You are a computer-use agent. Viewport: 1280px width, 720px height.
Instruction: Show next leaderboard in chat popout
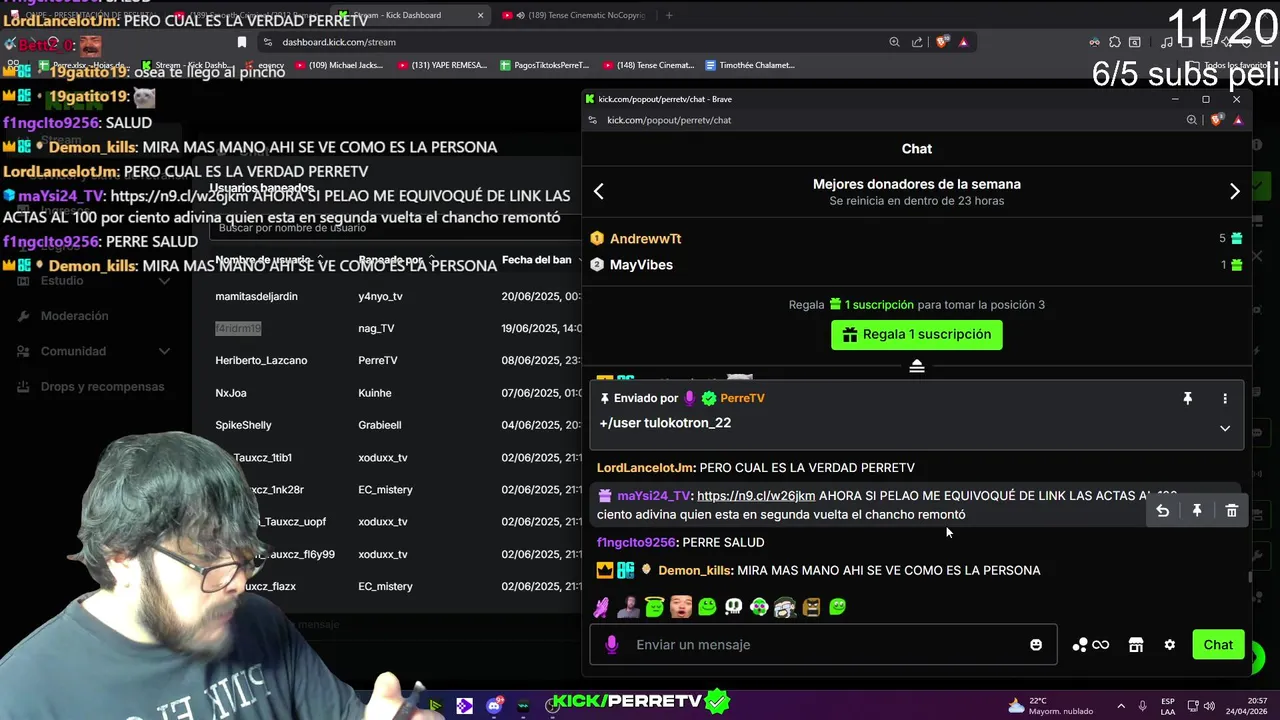[x=1234, y=191]
